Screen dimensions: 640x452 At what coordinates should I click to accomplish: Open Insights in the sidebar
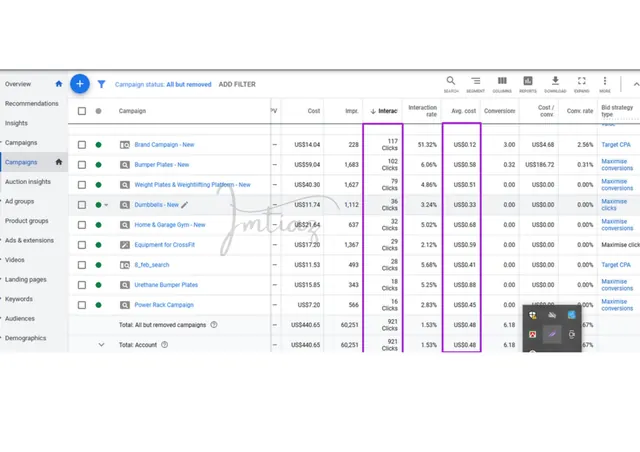tap(16, 123)
